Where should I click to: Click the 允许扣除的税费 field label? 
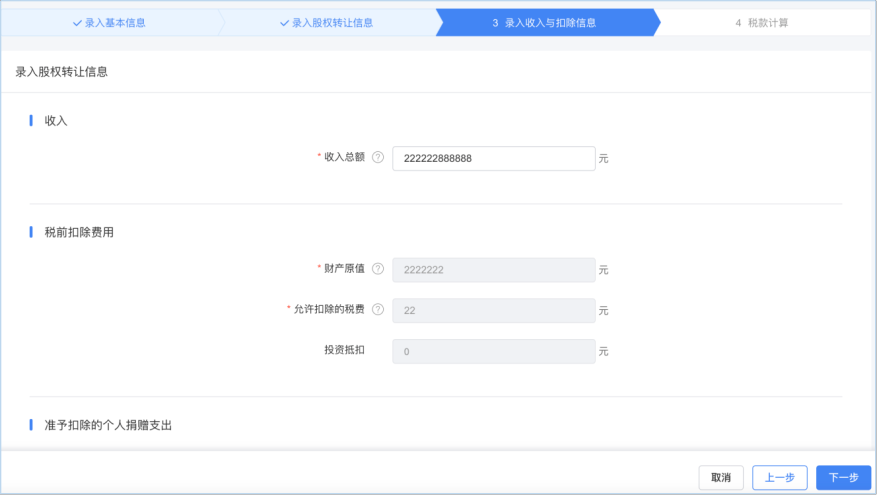coord(329,309)
